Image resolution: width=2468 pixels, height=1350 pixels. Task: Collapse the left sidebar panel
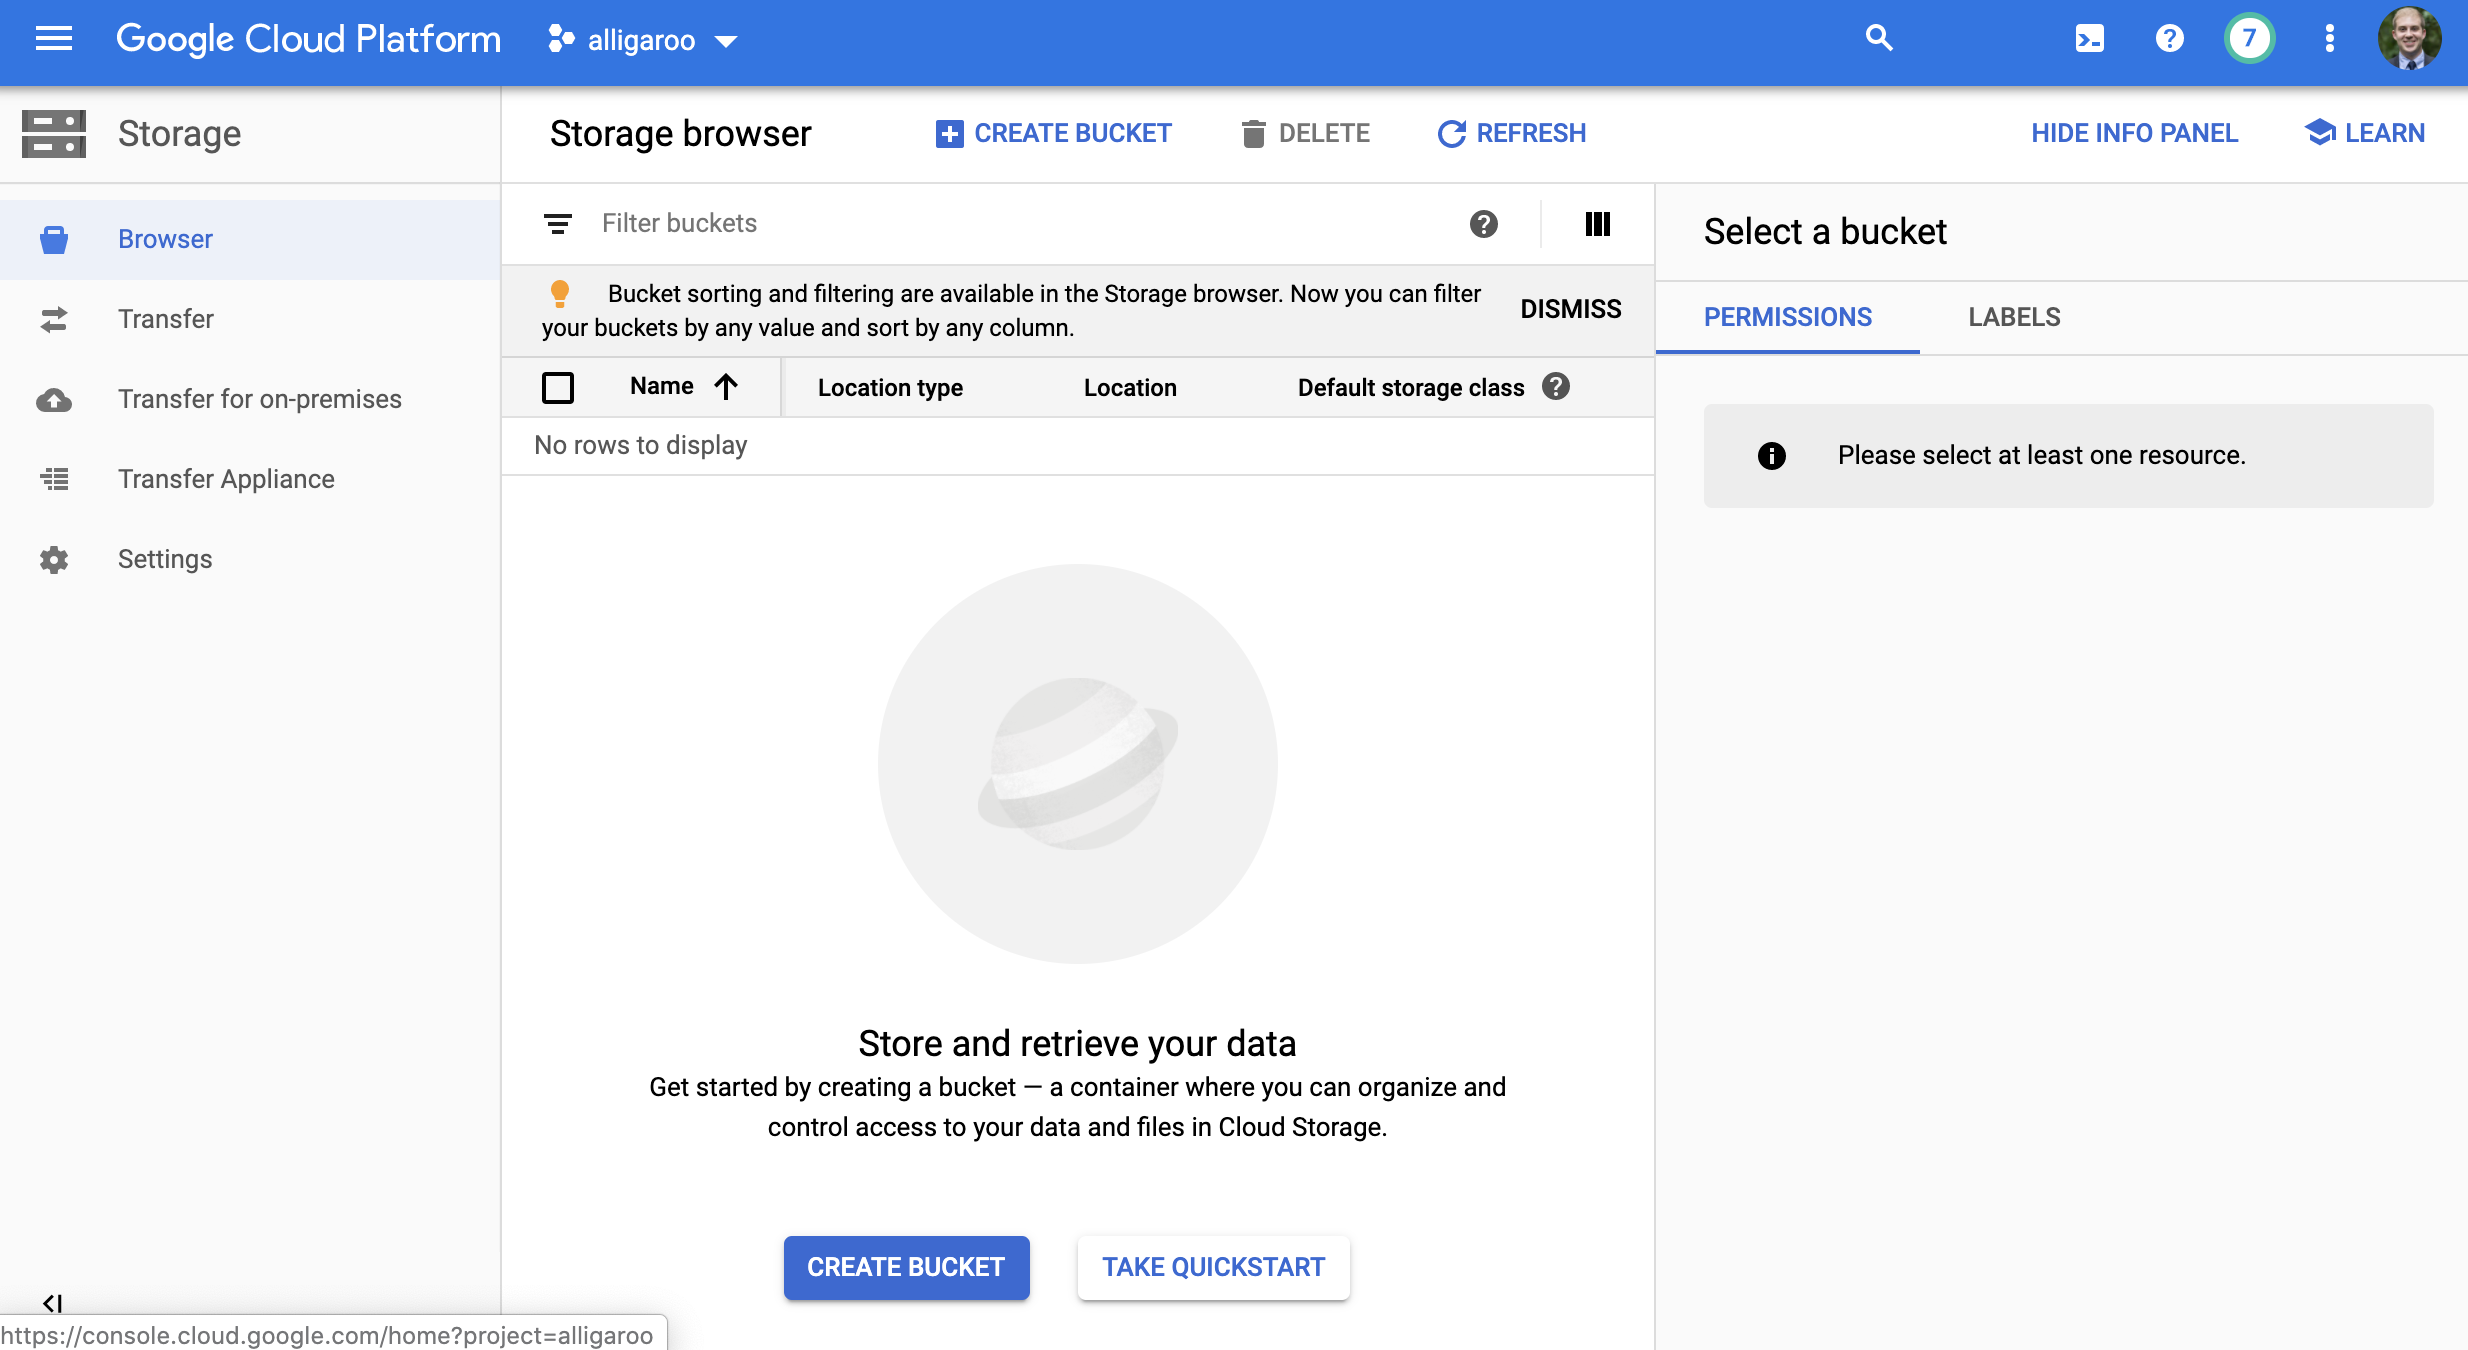53,1303
